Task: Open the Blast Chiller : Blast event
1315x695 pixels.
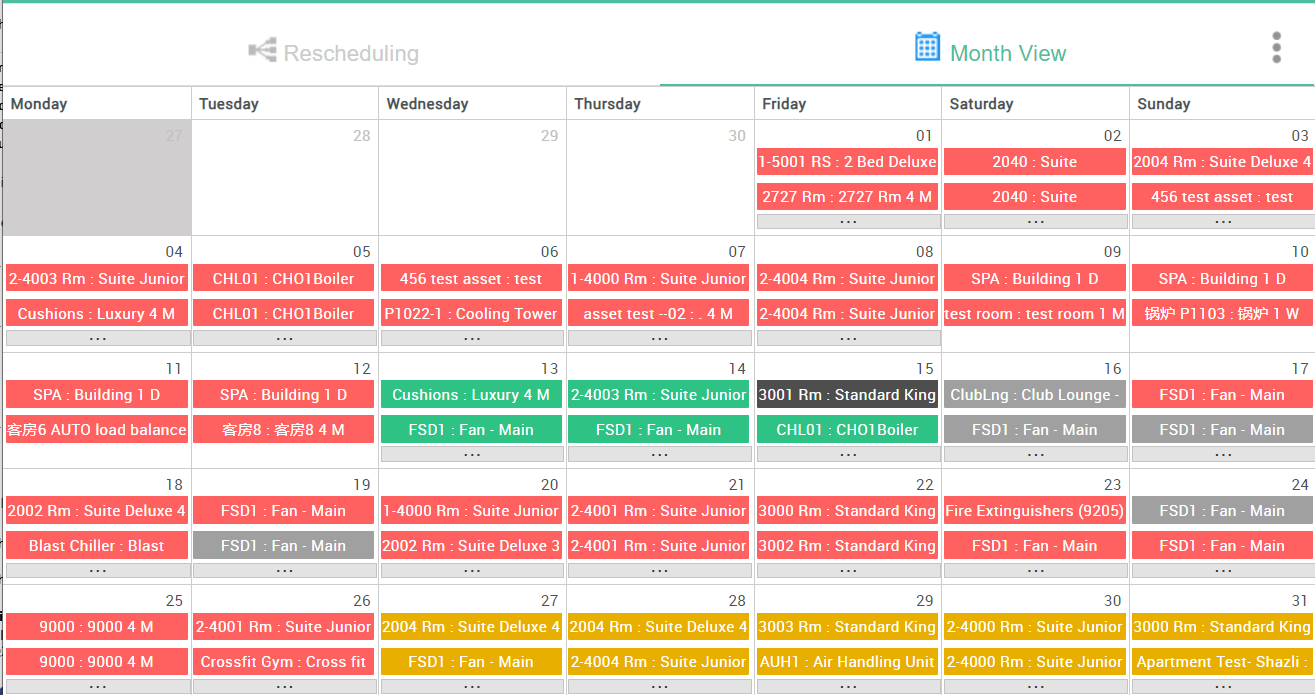Action: [97, 546]
